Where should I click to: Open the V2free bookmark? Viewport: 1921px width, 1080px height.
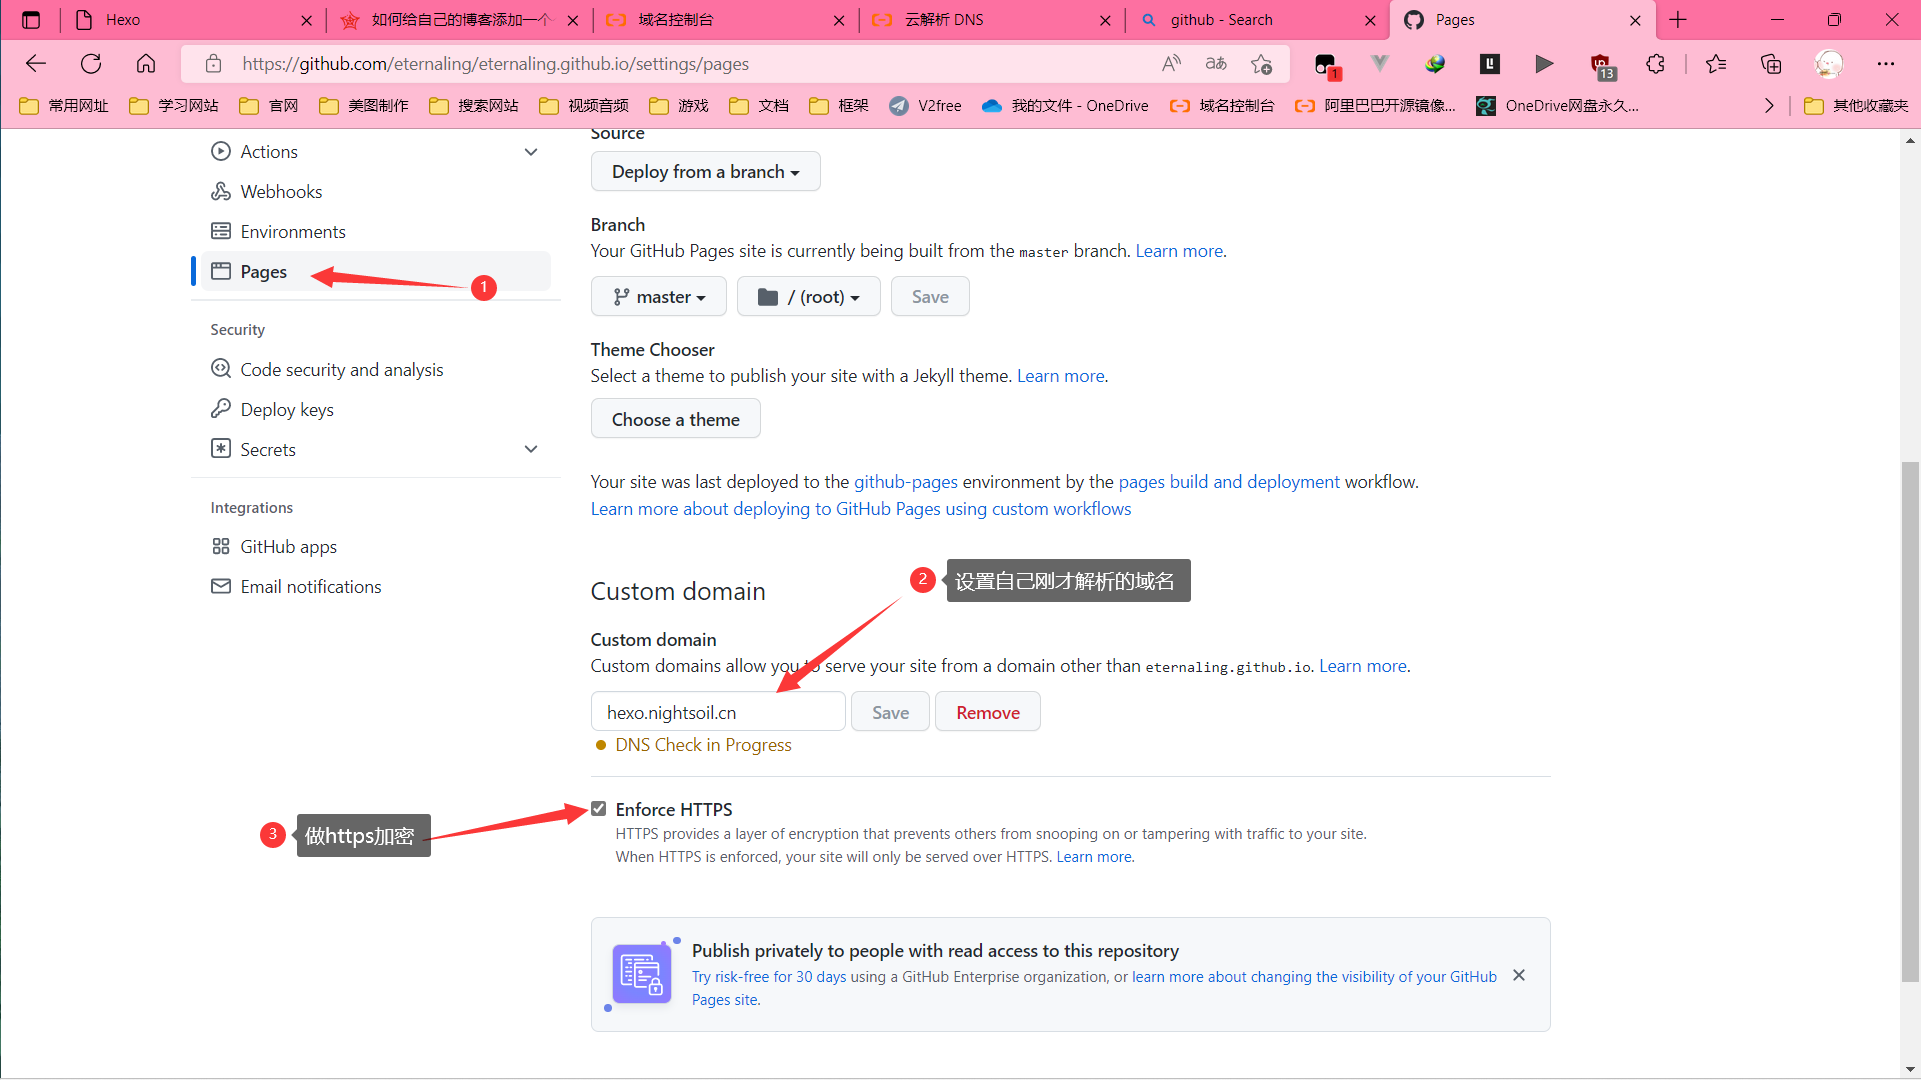point(925,106)
